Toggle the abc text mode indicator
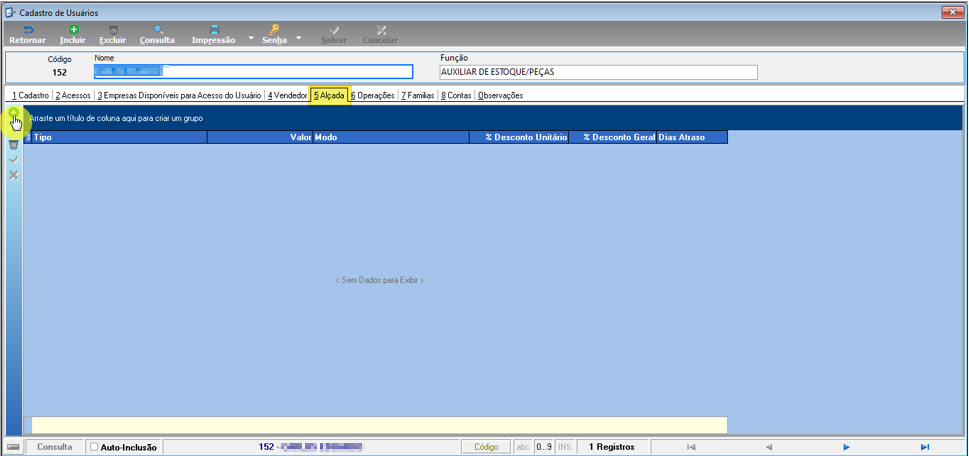Screen dimensions: 969x456 coord(523,447)
